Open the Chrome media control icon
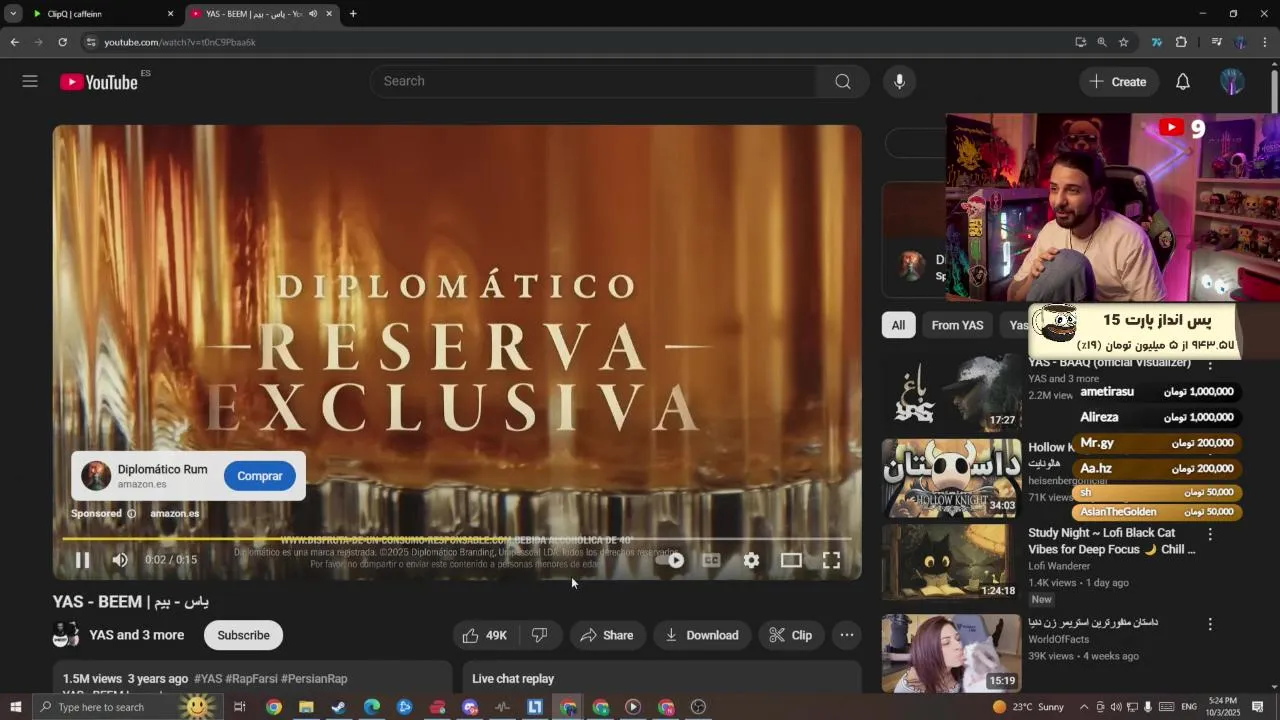 [1216, 42]
